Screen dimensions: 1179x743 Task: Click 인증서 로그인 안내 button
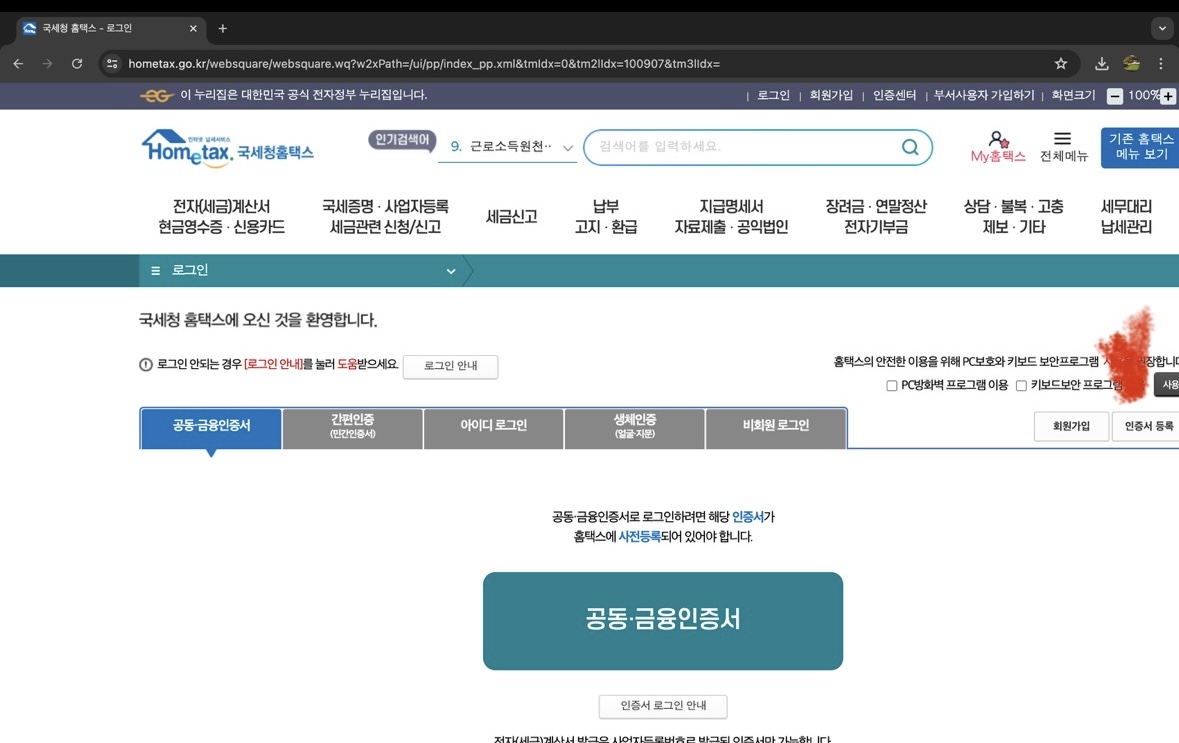click(663, 706)
